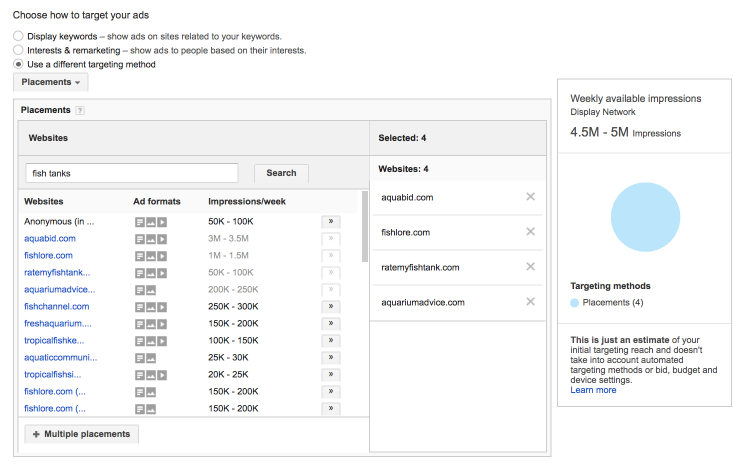Select the Display keywords radio option
This screenshot has height=466, width=747.
point(18,36)
